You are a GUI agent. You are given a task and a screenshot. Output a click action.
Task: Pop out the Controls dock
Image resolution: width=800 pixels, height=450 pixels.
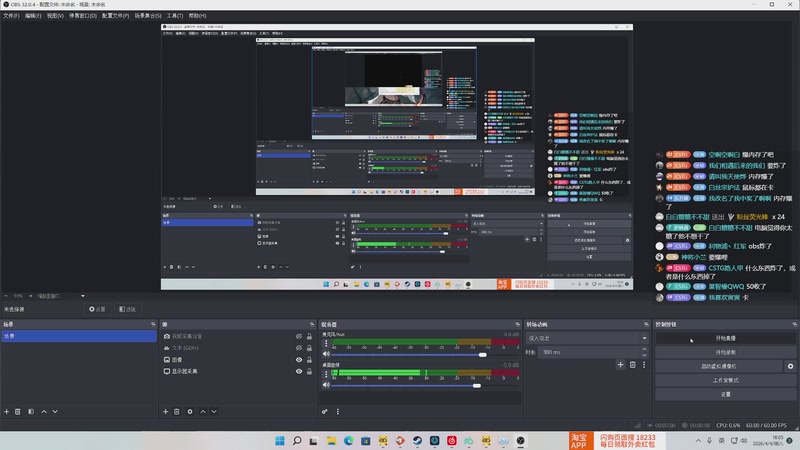tap(794, 324)
